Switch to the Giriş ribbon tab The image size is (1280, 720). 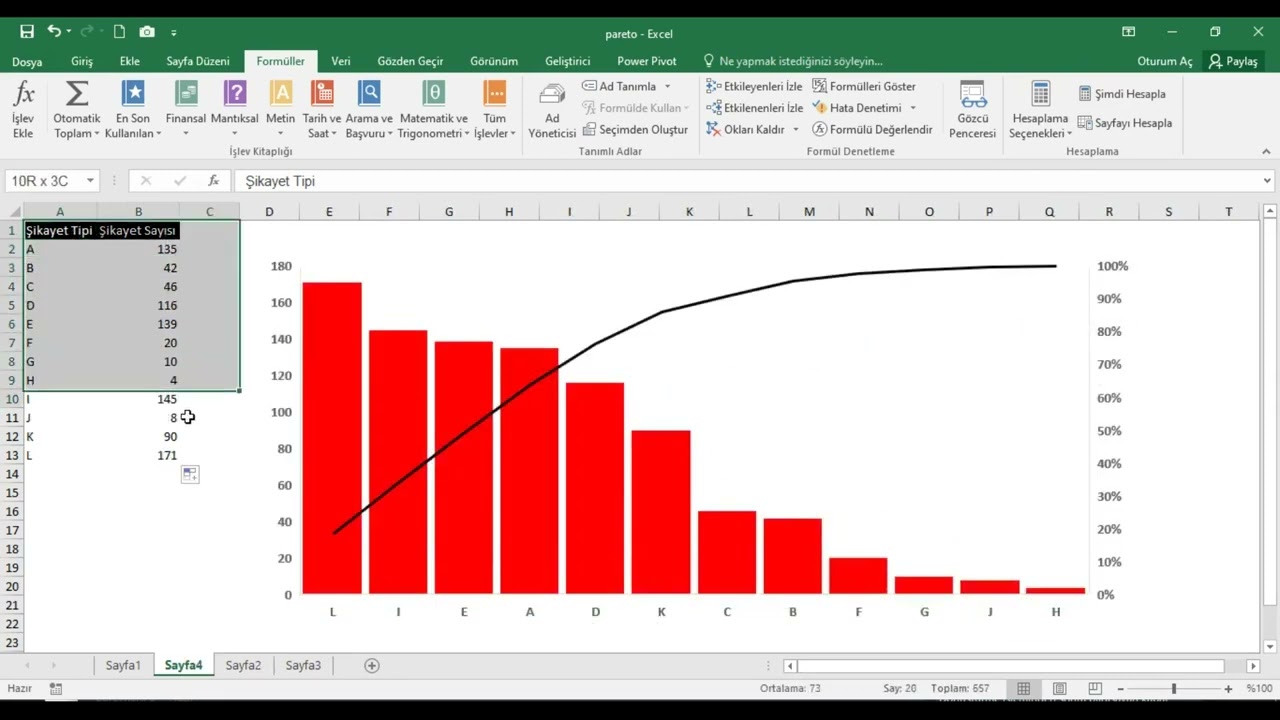82,61
